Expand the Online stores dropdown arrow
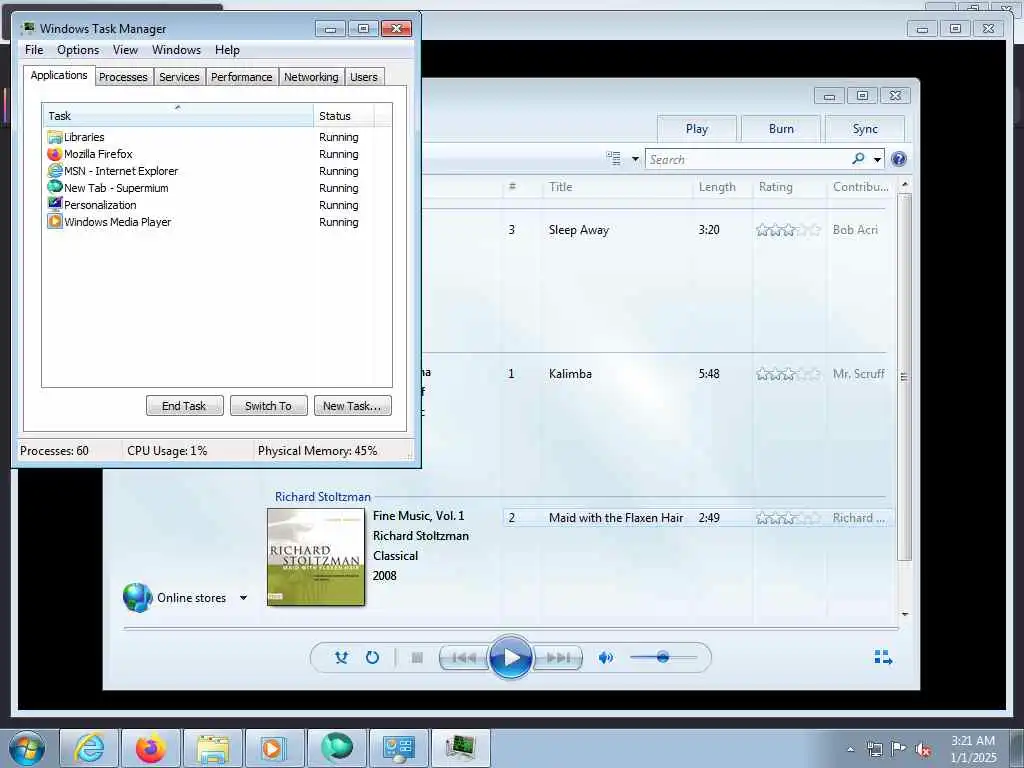 244,598
